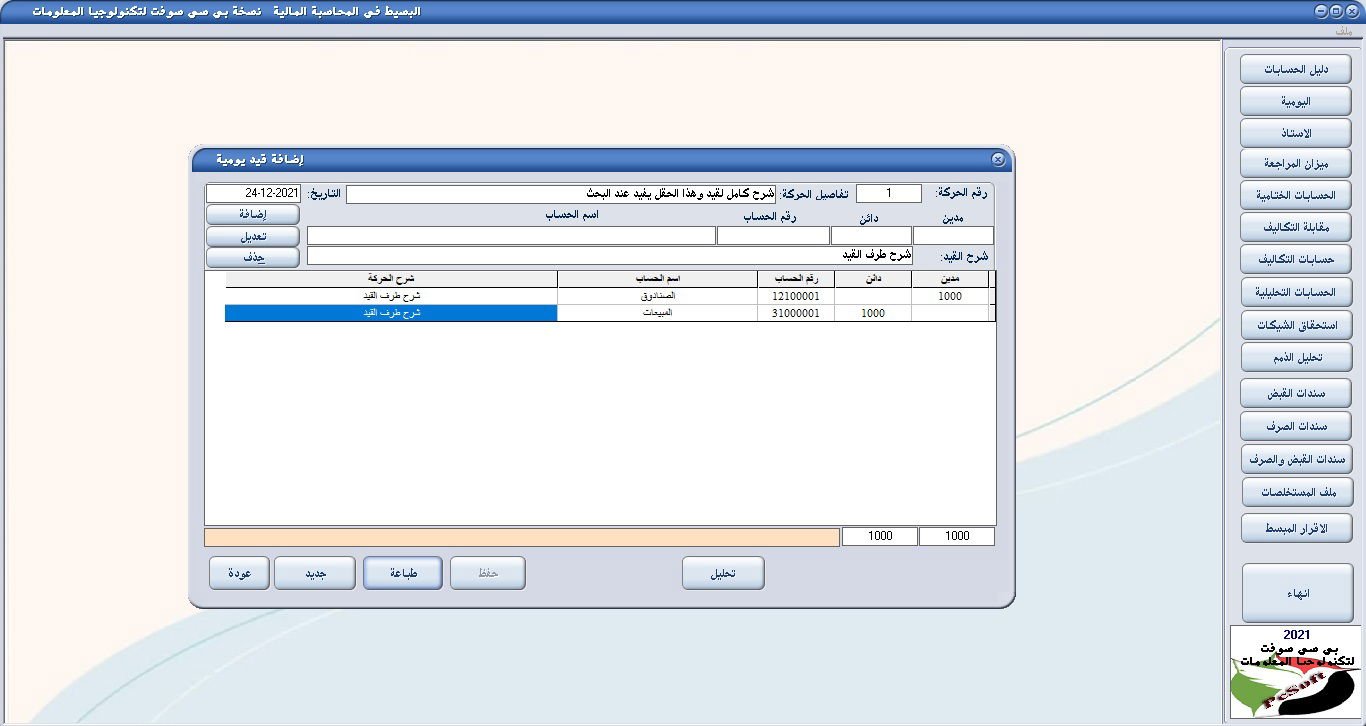
Task: Click تحليل to analyze the entry
Action: click(x=723, y=572)
